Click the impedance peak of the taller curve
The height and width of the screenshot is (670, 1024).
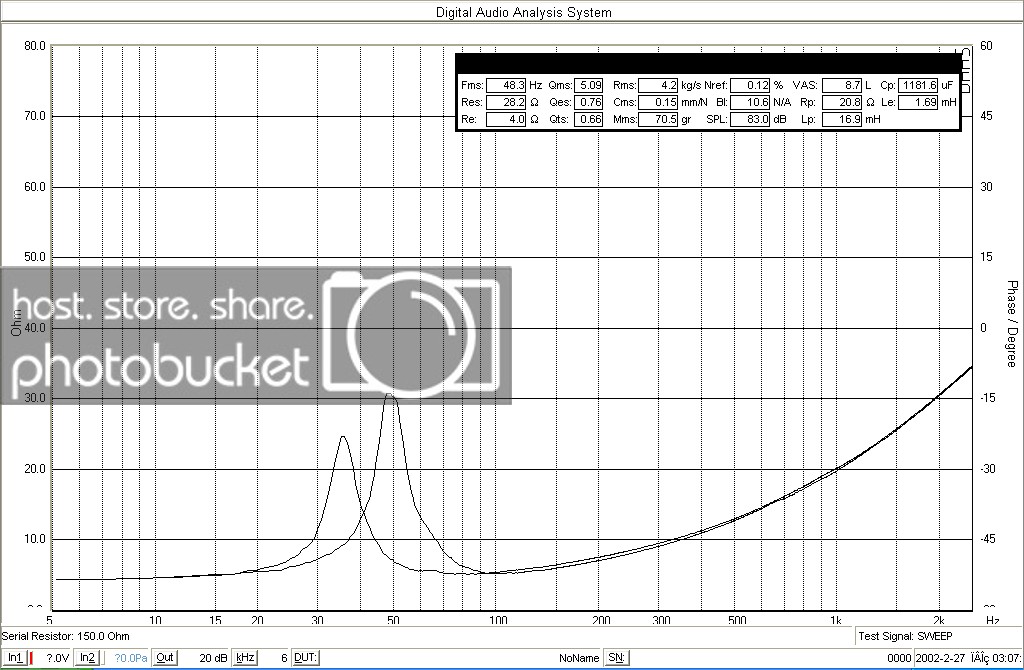click(x=390, y=394)
